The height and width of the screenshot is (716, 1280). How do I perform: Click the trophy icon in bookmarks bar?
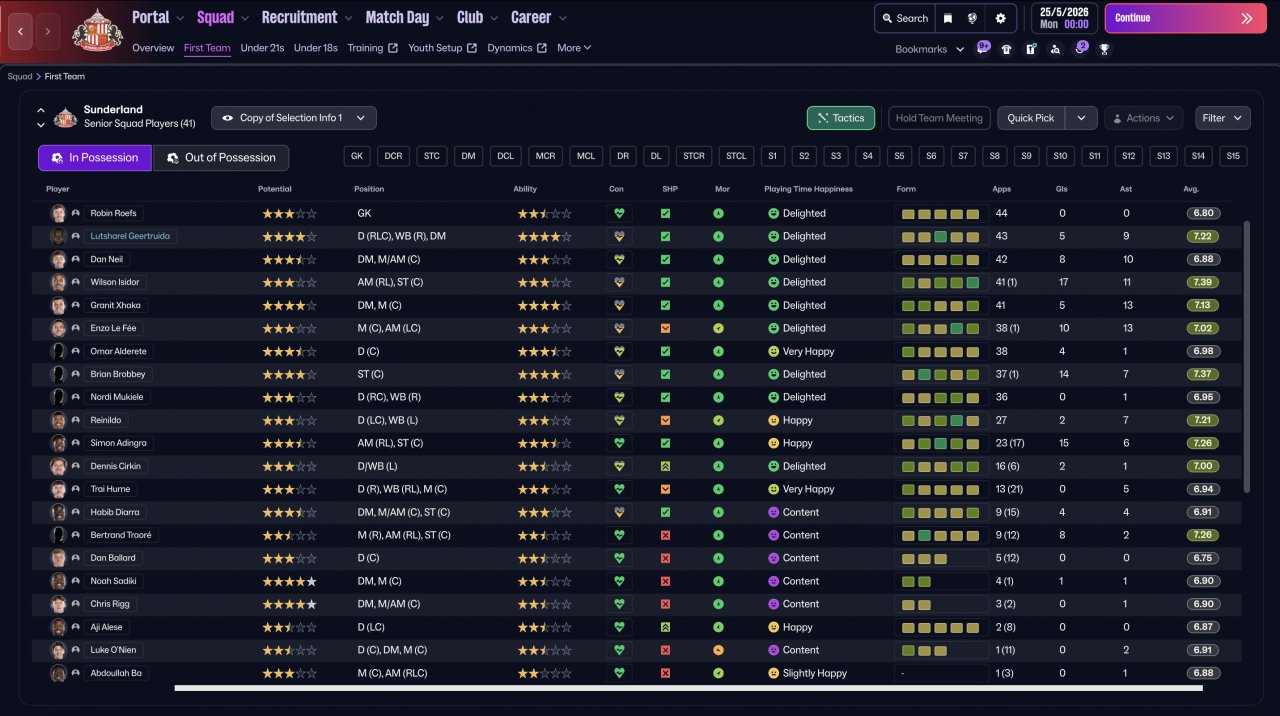tap(1104, 48)
